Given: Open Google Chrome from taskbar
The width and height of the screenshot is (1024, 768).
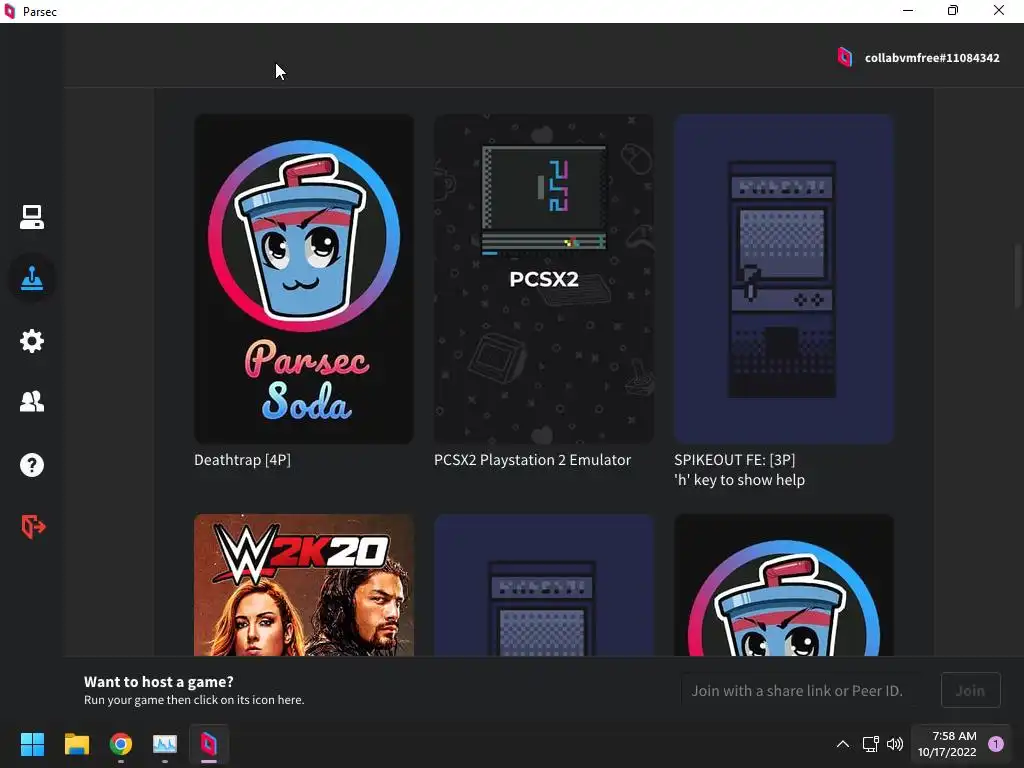Looking at the screenshot, I should tap(121, 744).
